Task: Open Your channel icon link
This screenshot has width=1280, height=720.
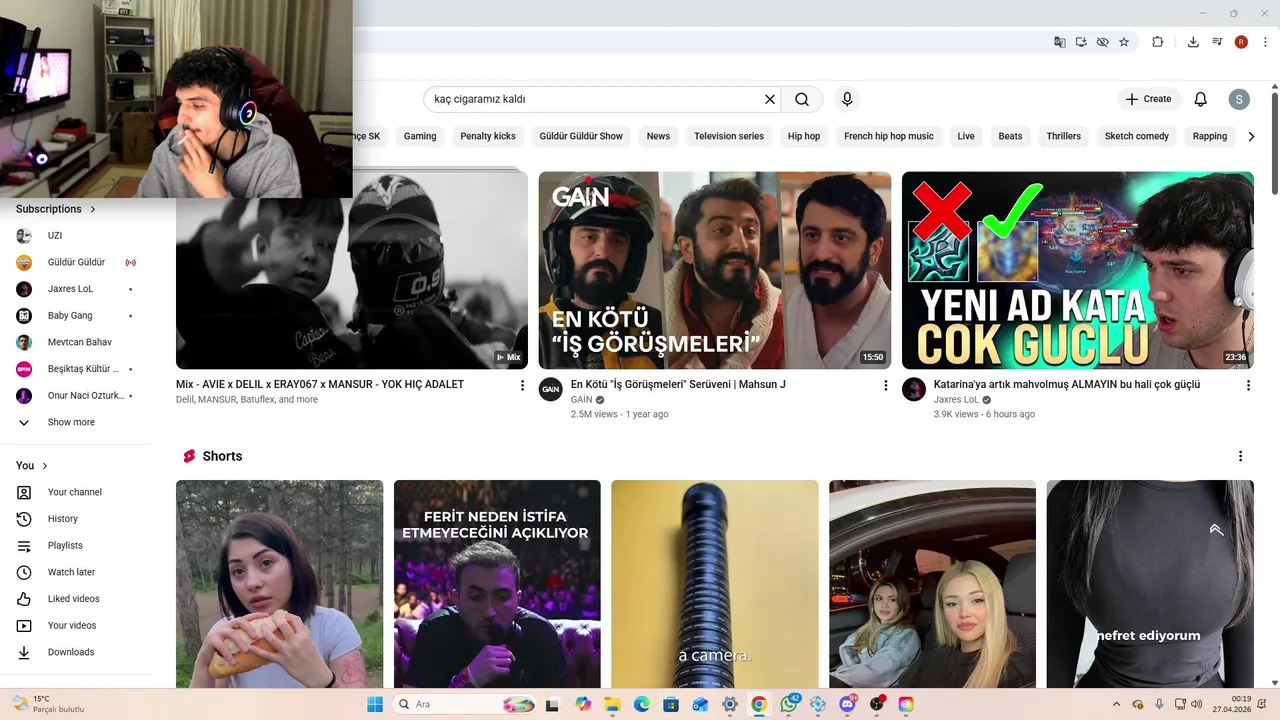Action: tap(24, 492)
